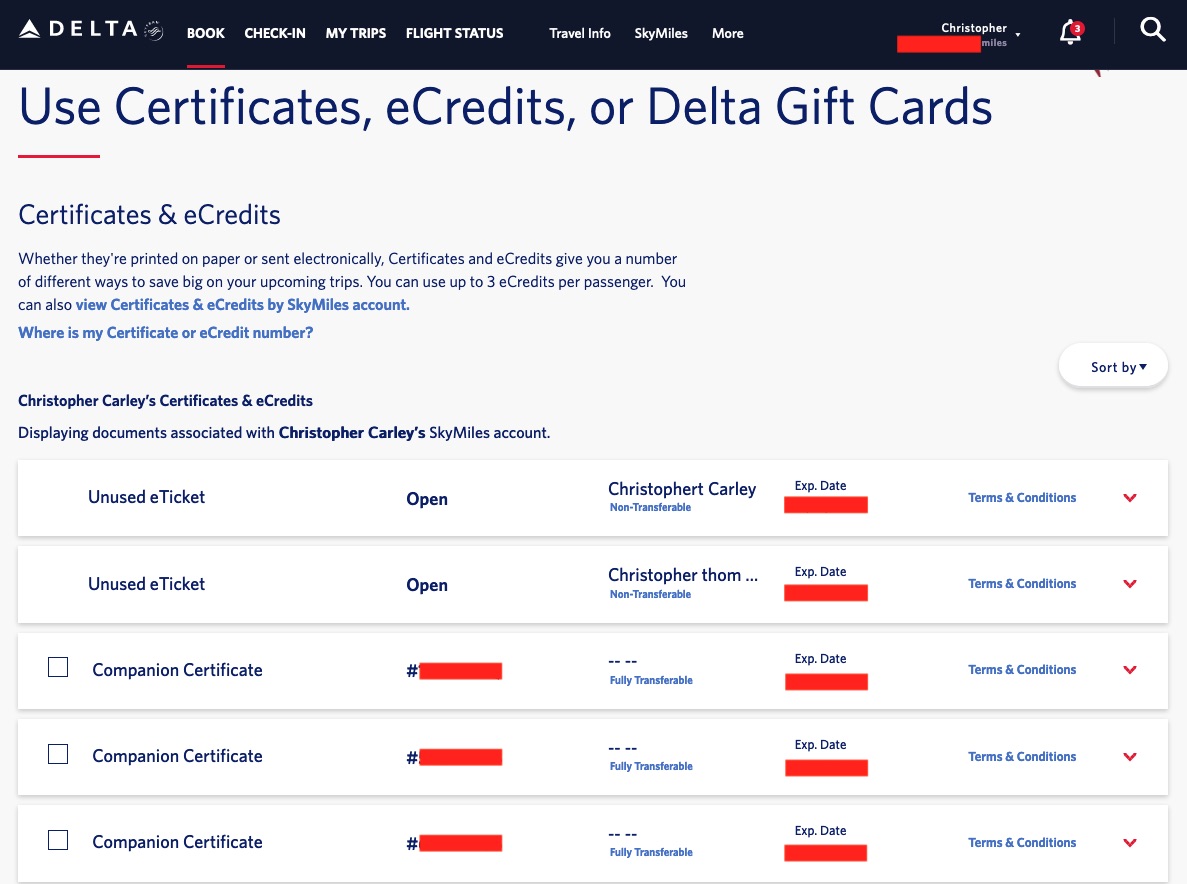Expand the first Companion Certificate details chevron
This screenshot has height=884, width=1187.
click(x=1130, y=670)
